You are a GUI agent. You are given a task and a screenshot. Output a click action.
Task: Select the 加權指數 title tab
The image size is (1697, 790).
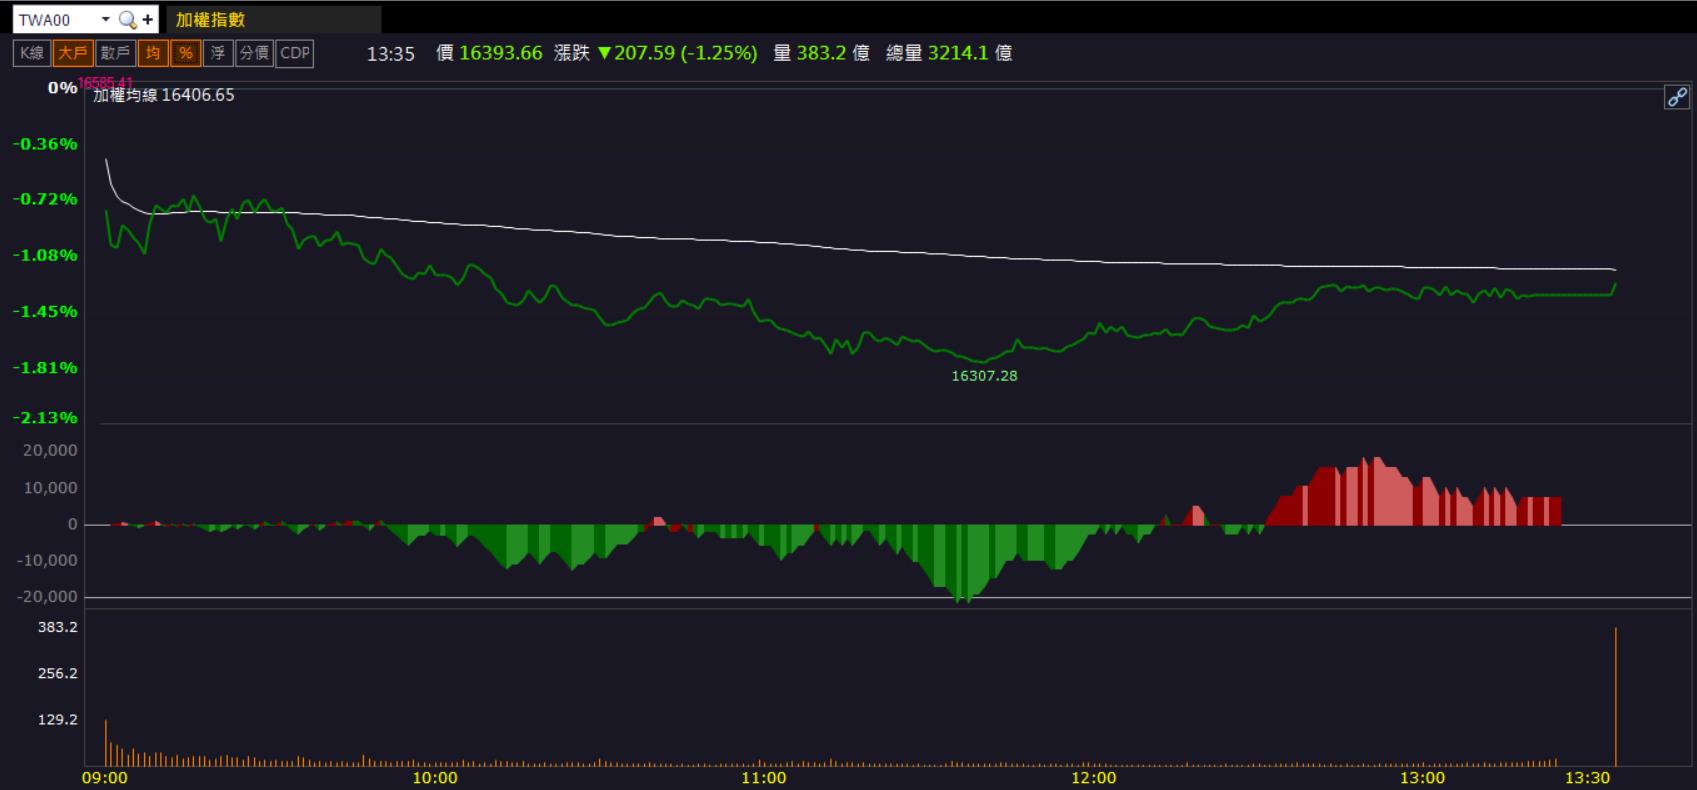pyautogui.click(x=273, y=19)
